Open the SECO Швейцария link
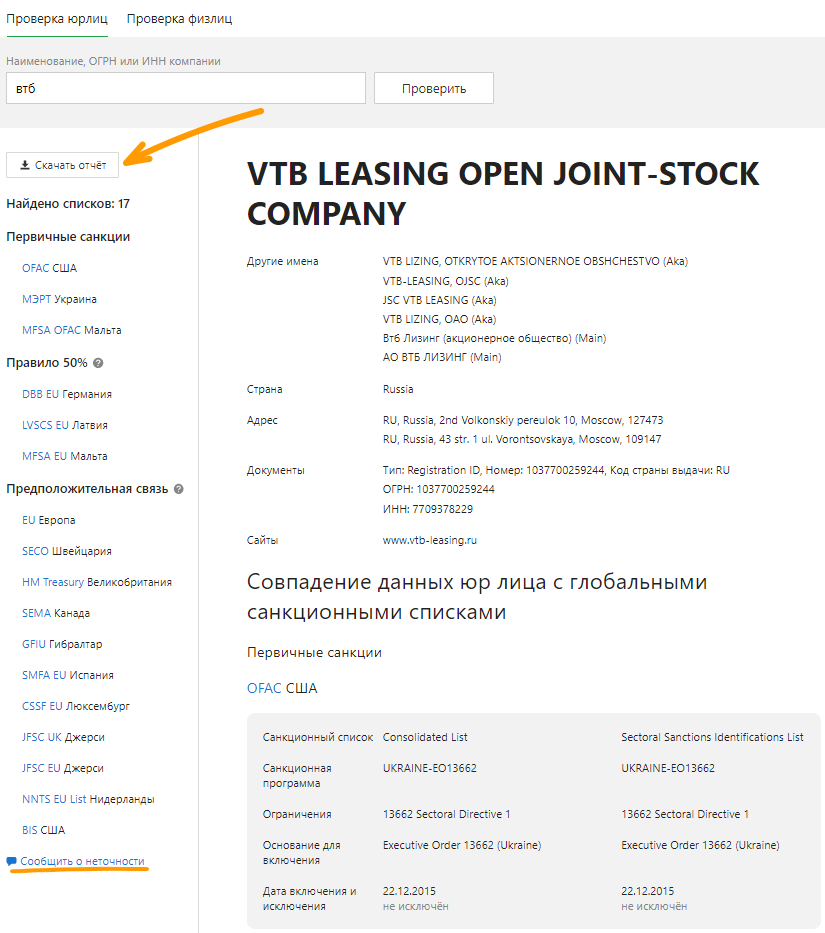Image resolution: width=825 pixels, height=933 pixels. pos(67,551)
